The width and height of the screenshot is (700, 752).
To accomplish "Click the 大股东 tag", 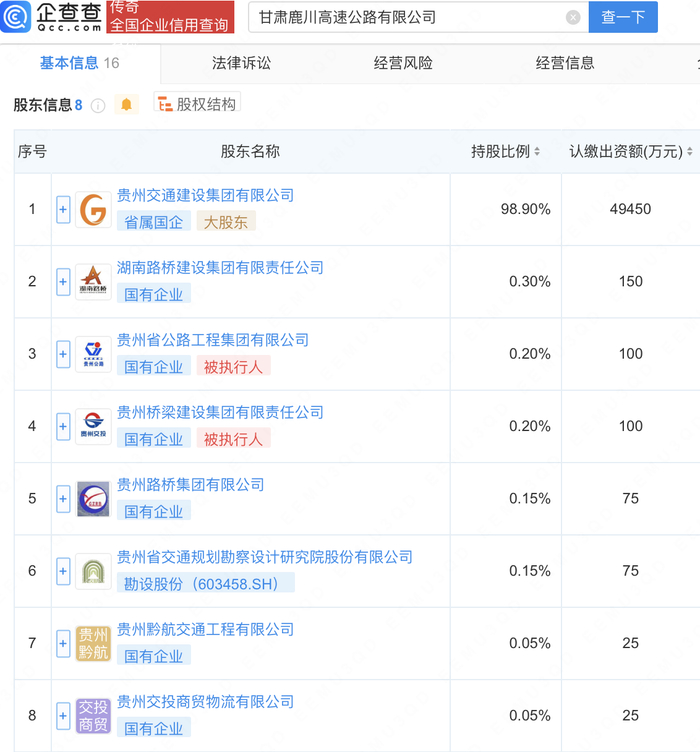I will click(x=226, y=222).
